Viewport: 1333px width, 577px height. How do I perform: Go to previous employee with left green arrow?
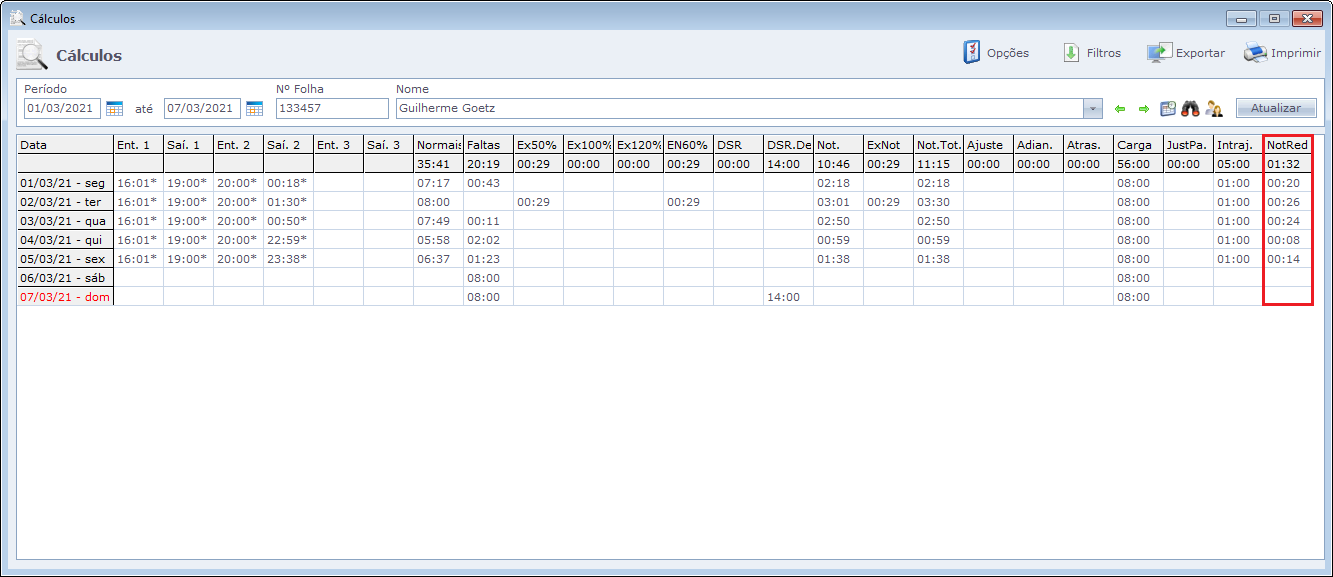pyautogui.click(x=1120, y=108)
